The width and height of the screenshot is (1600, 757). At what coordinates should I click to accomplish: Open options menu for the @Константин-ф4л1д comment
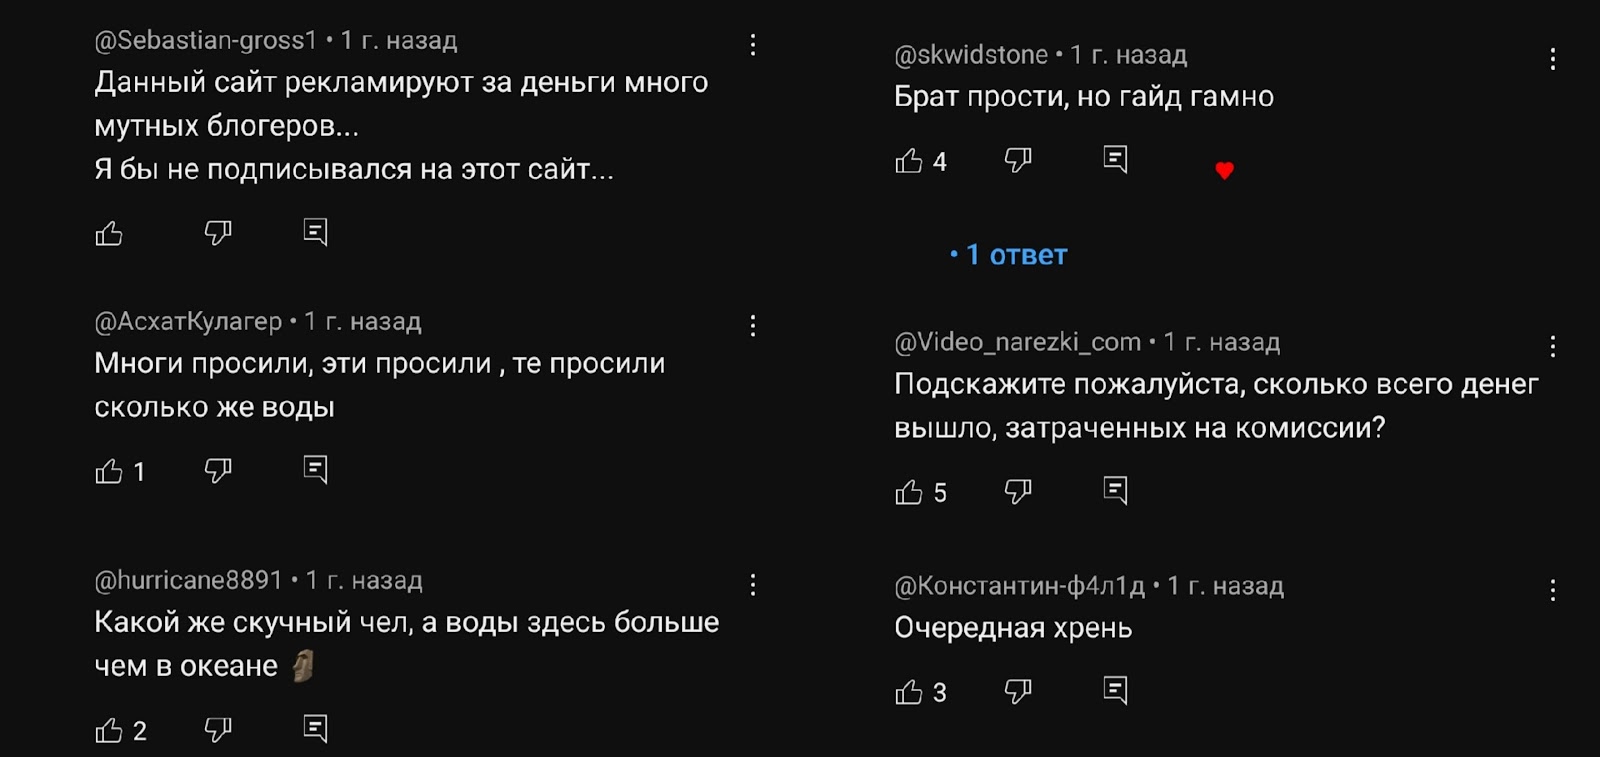click(1552, 590)
